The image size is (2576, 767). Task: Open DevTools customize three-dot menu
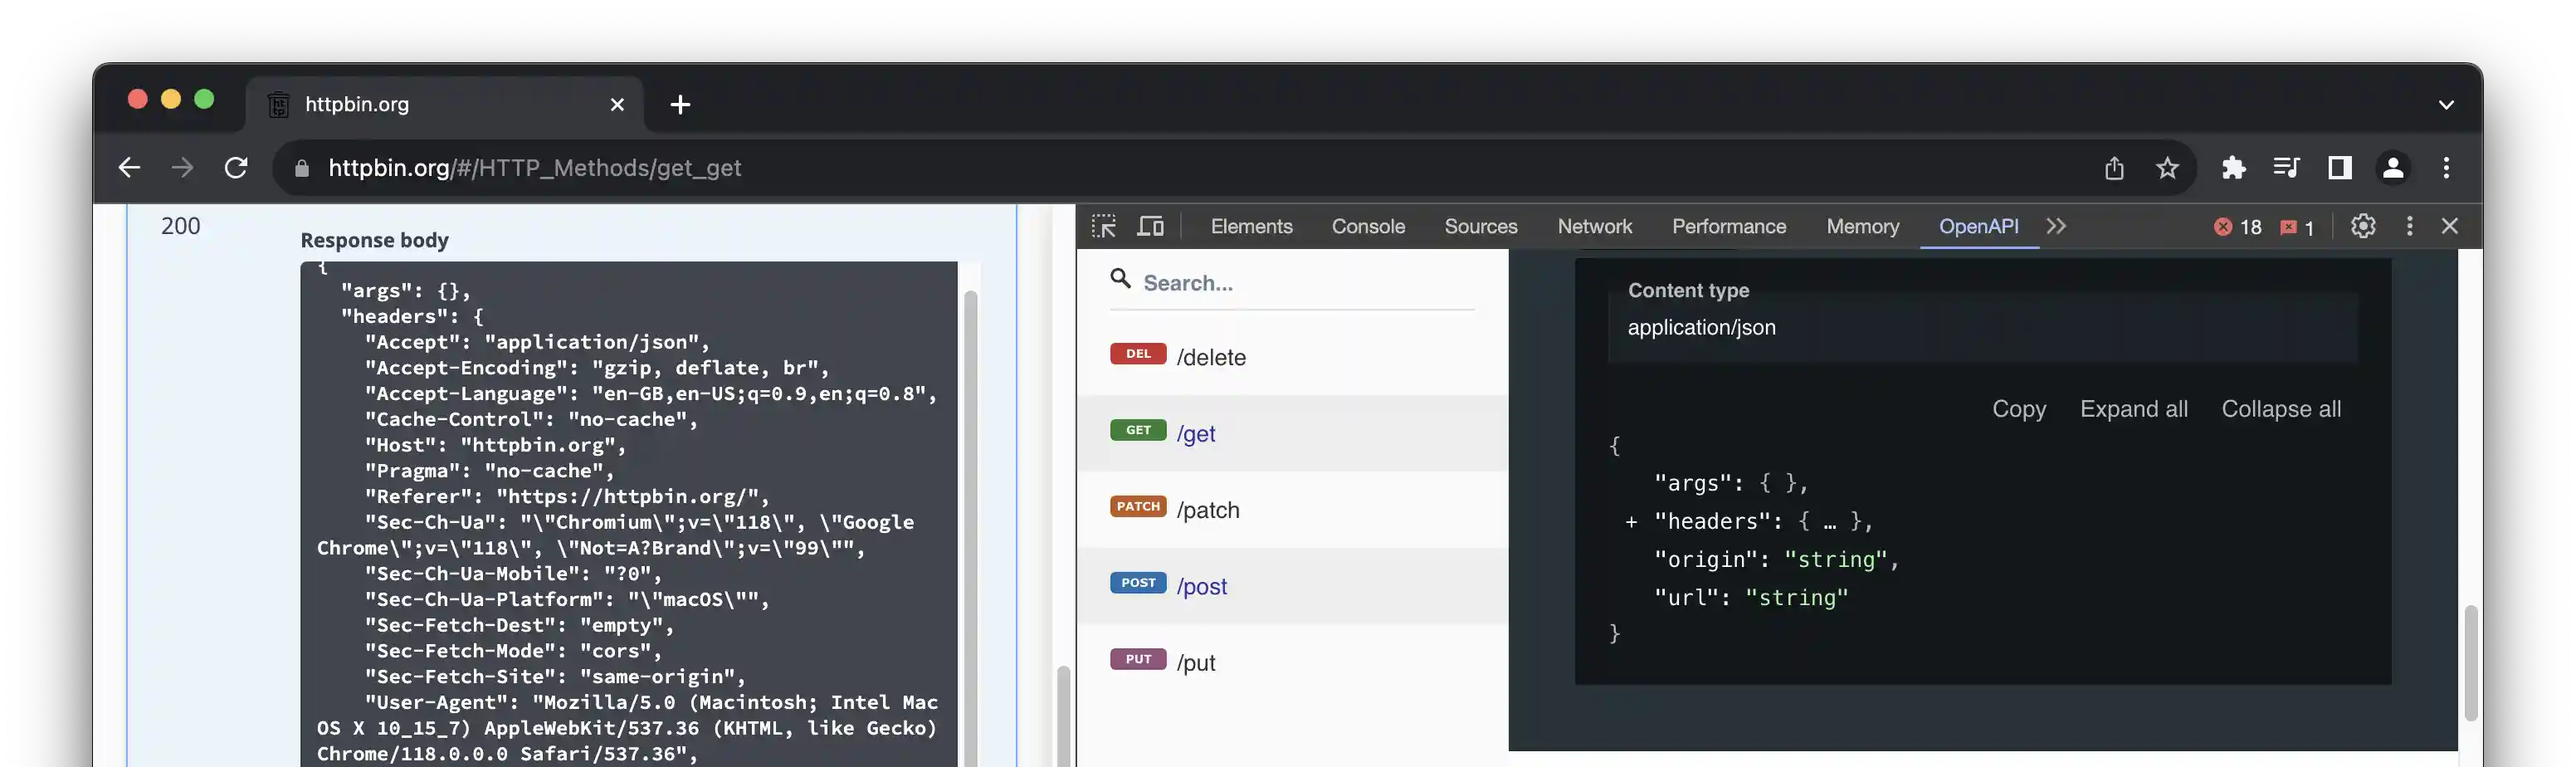click(2409, 227)
